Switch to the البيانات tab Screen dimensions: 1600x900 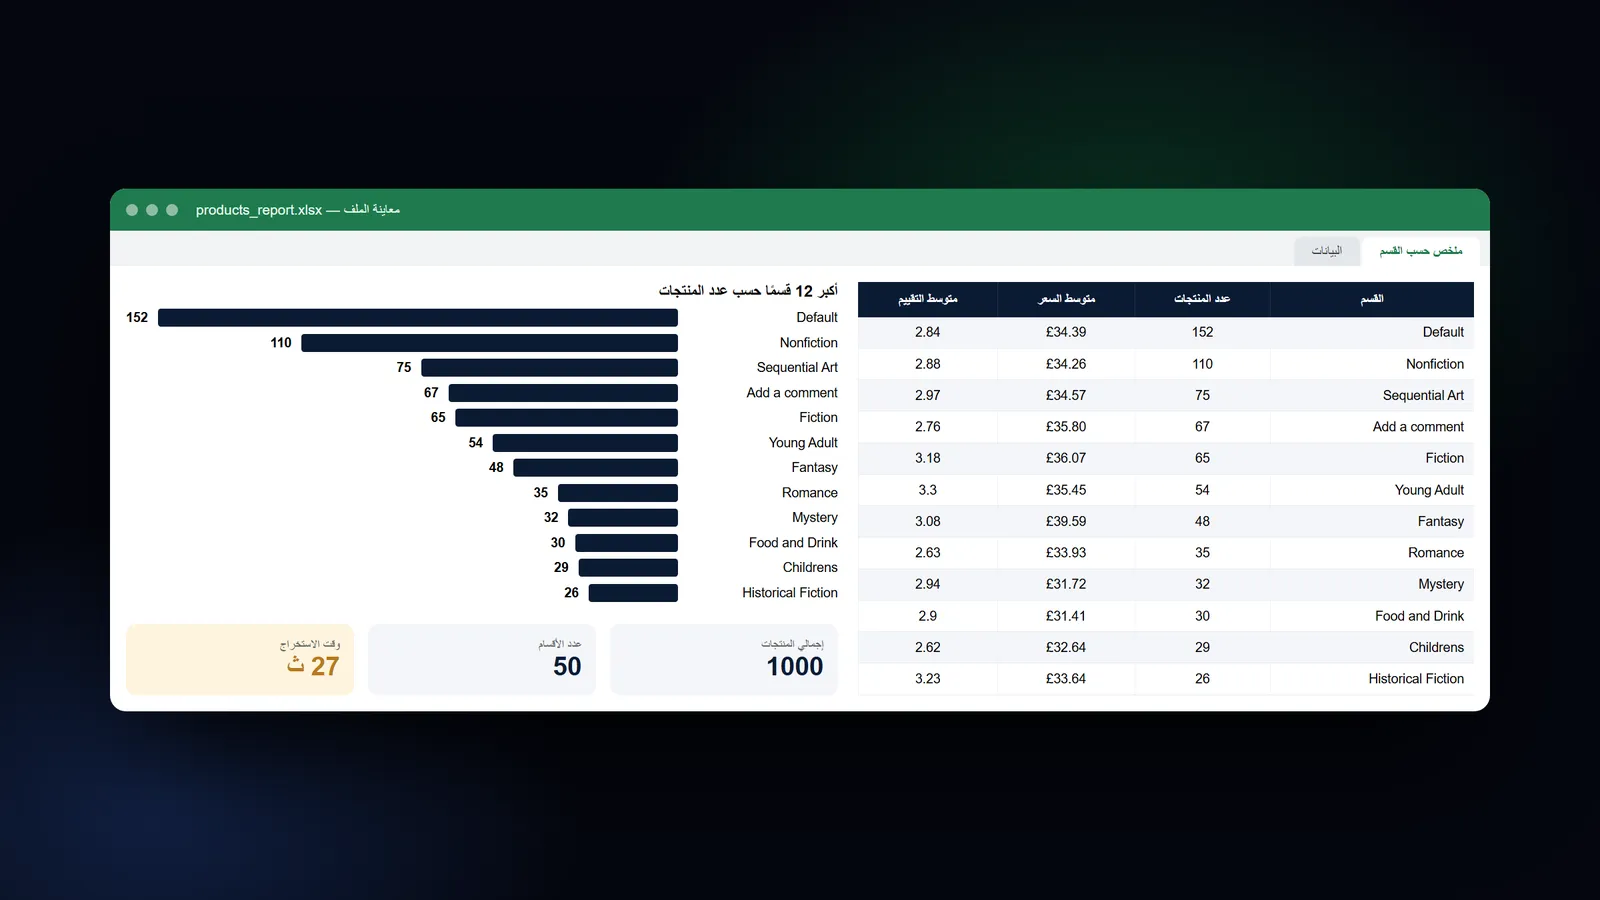point(1327,251)
